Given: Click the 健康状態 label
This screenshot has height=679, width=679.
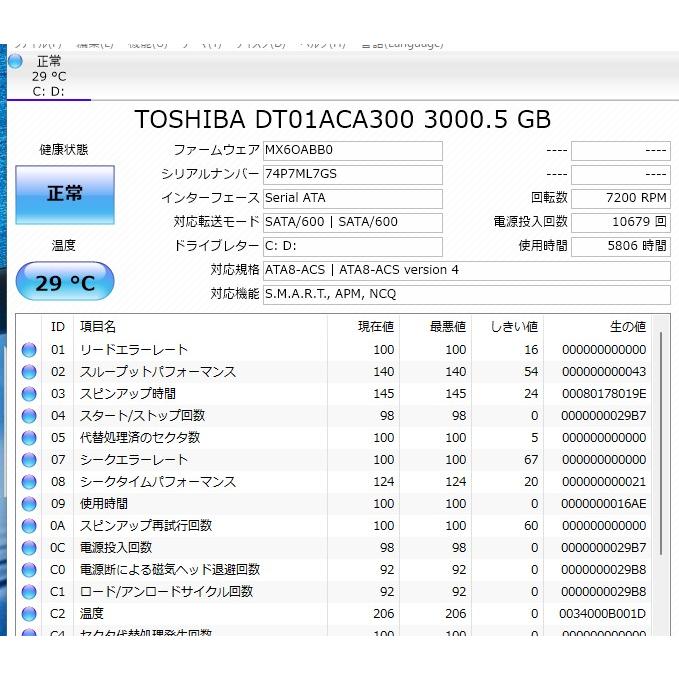Looking at the screenshot, I should click(64, 150).
